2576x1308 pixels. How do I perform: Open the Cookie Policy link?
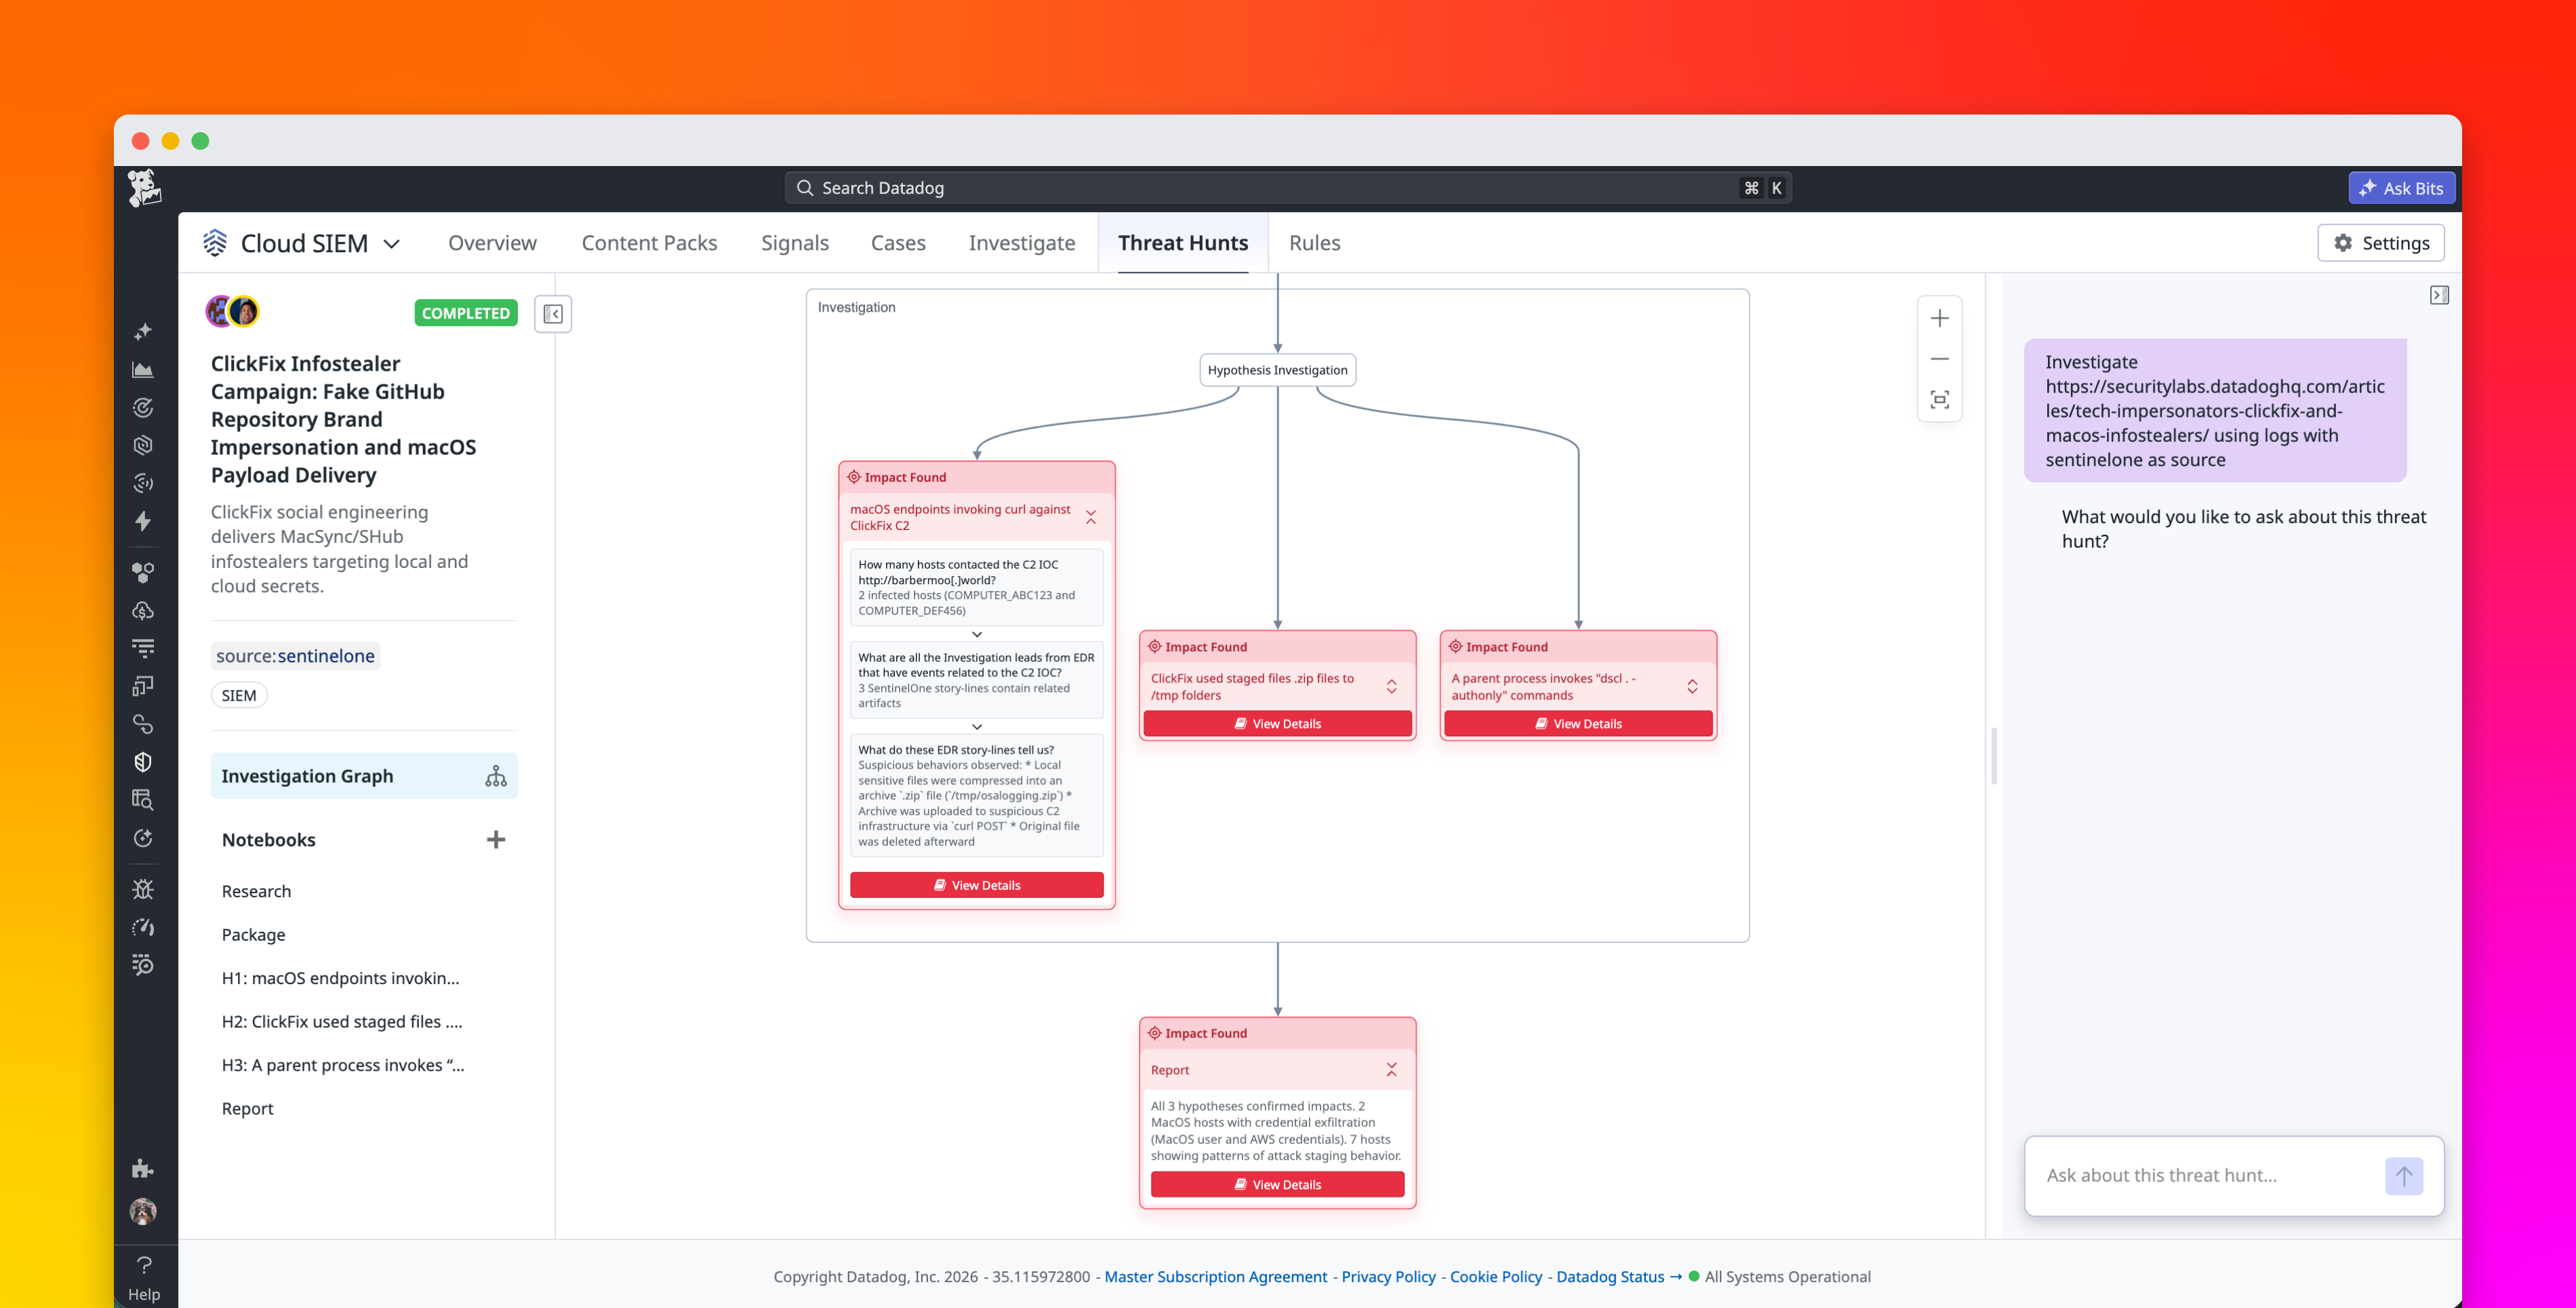[x=1496, y=1277]
